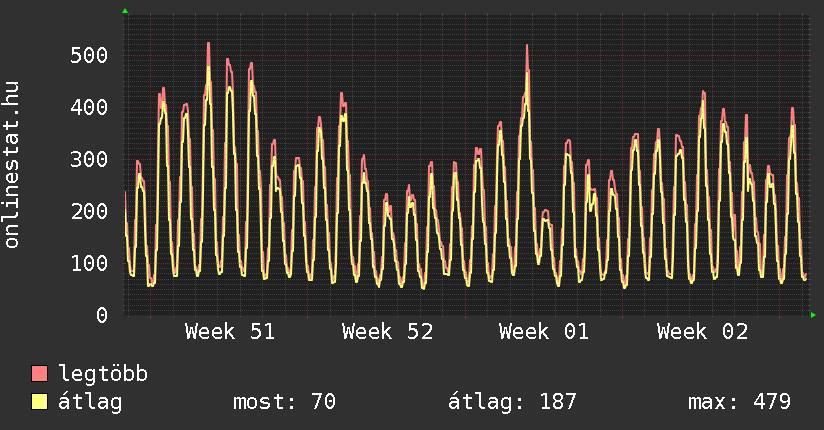This screenshot has height=430, width=824.
Task: Click the 400 y-axis value
Action: click(89, 107)
